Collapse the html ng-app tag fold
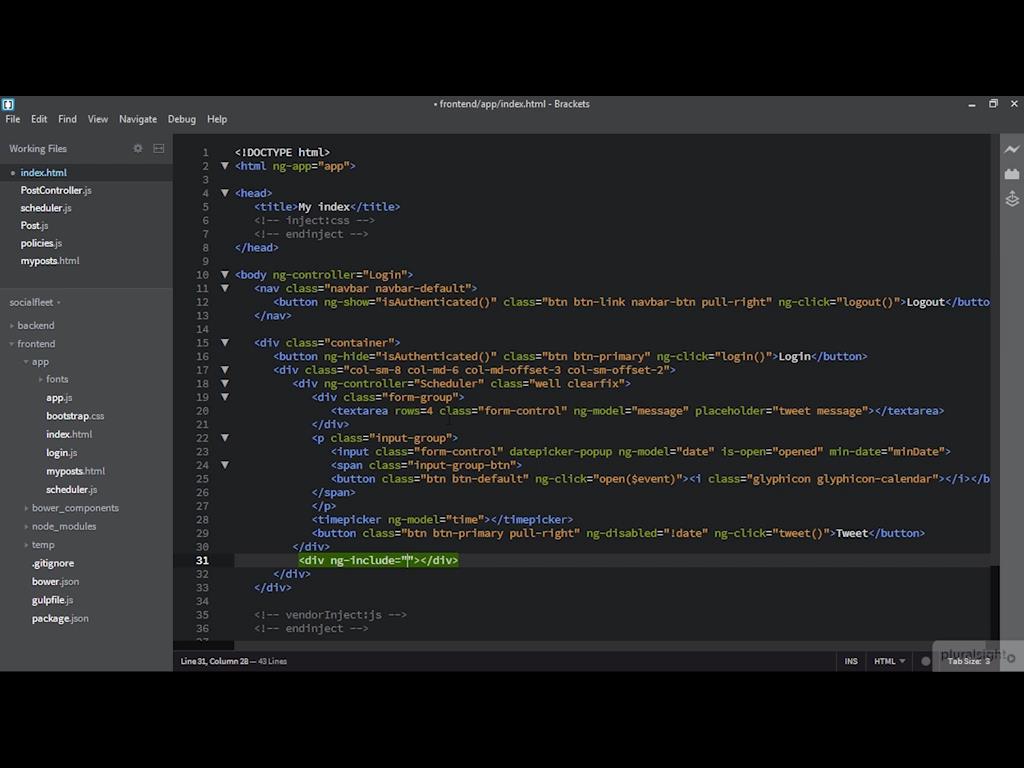 click(x=225, y=166)
